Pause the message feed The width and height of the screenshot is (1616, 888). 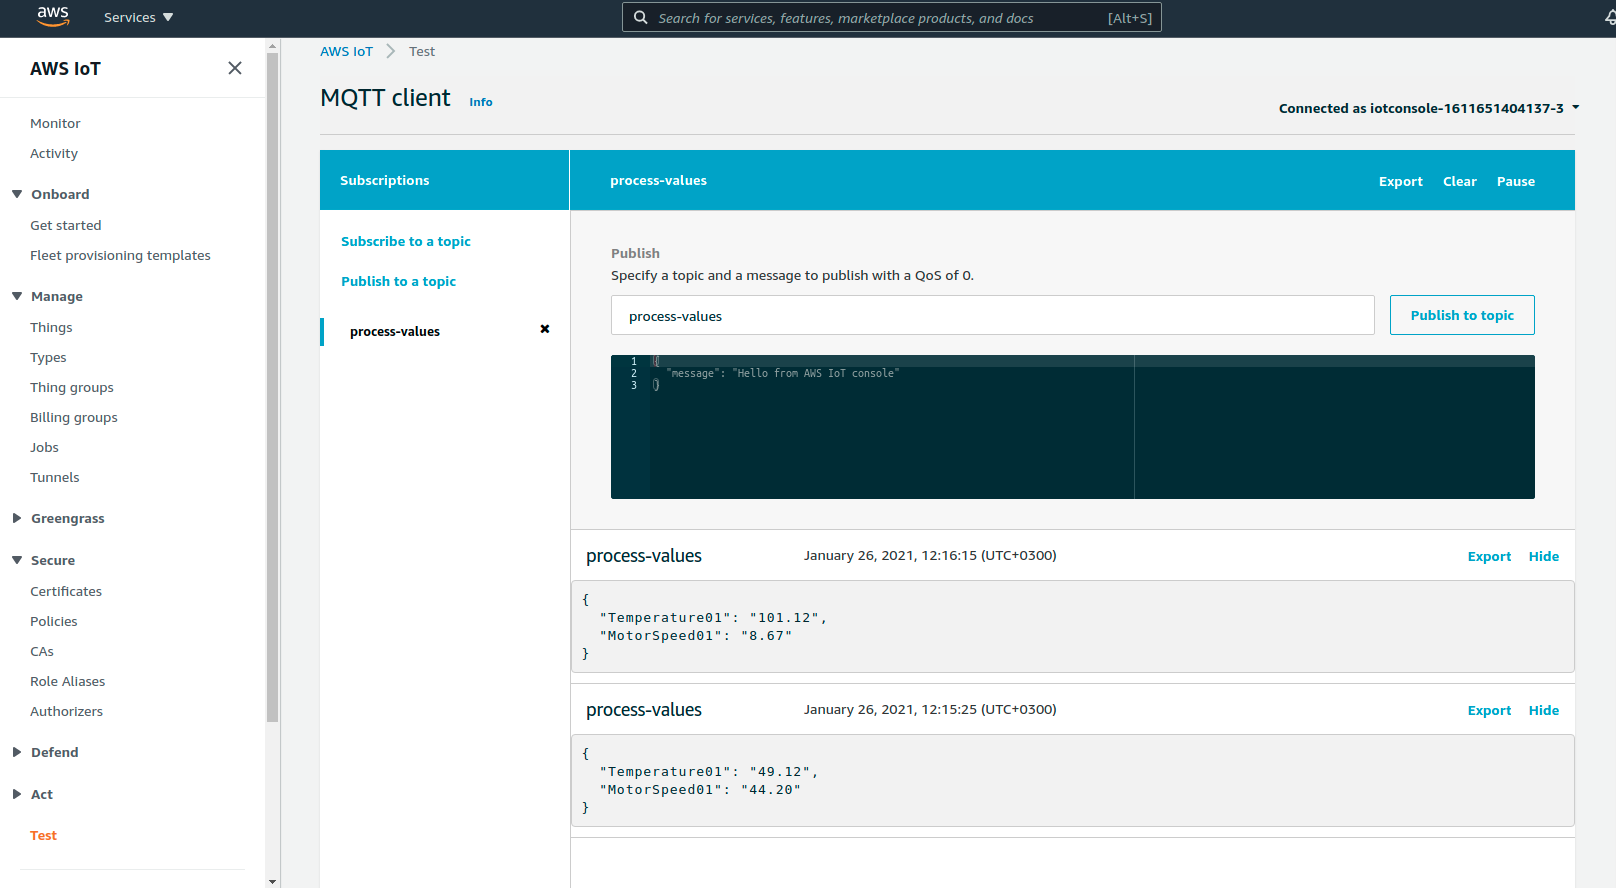(1516, 181)
